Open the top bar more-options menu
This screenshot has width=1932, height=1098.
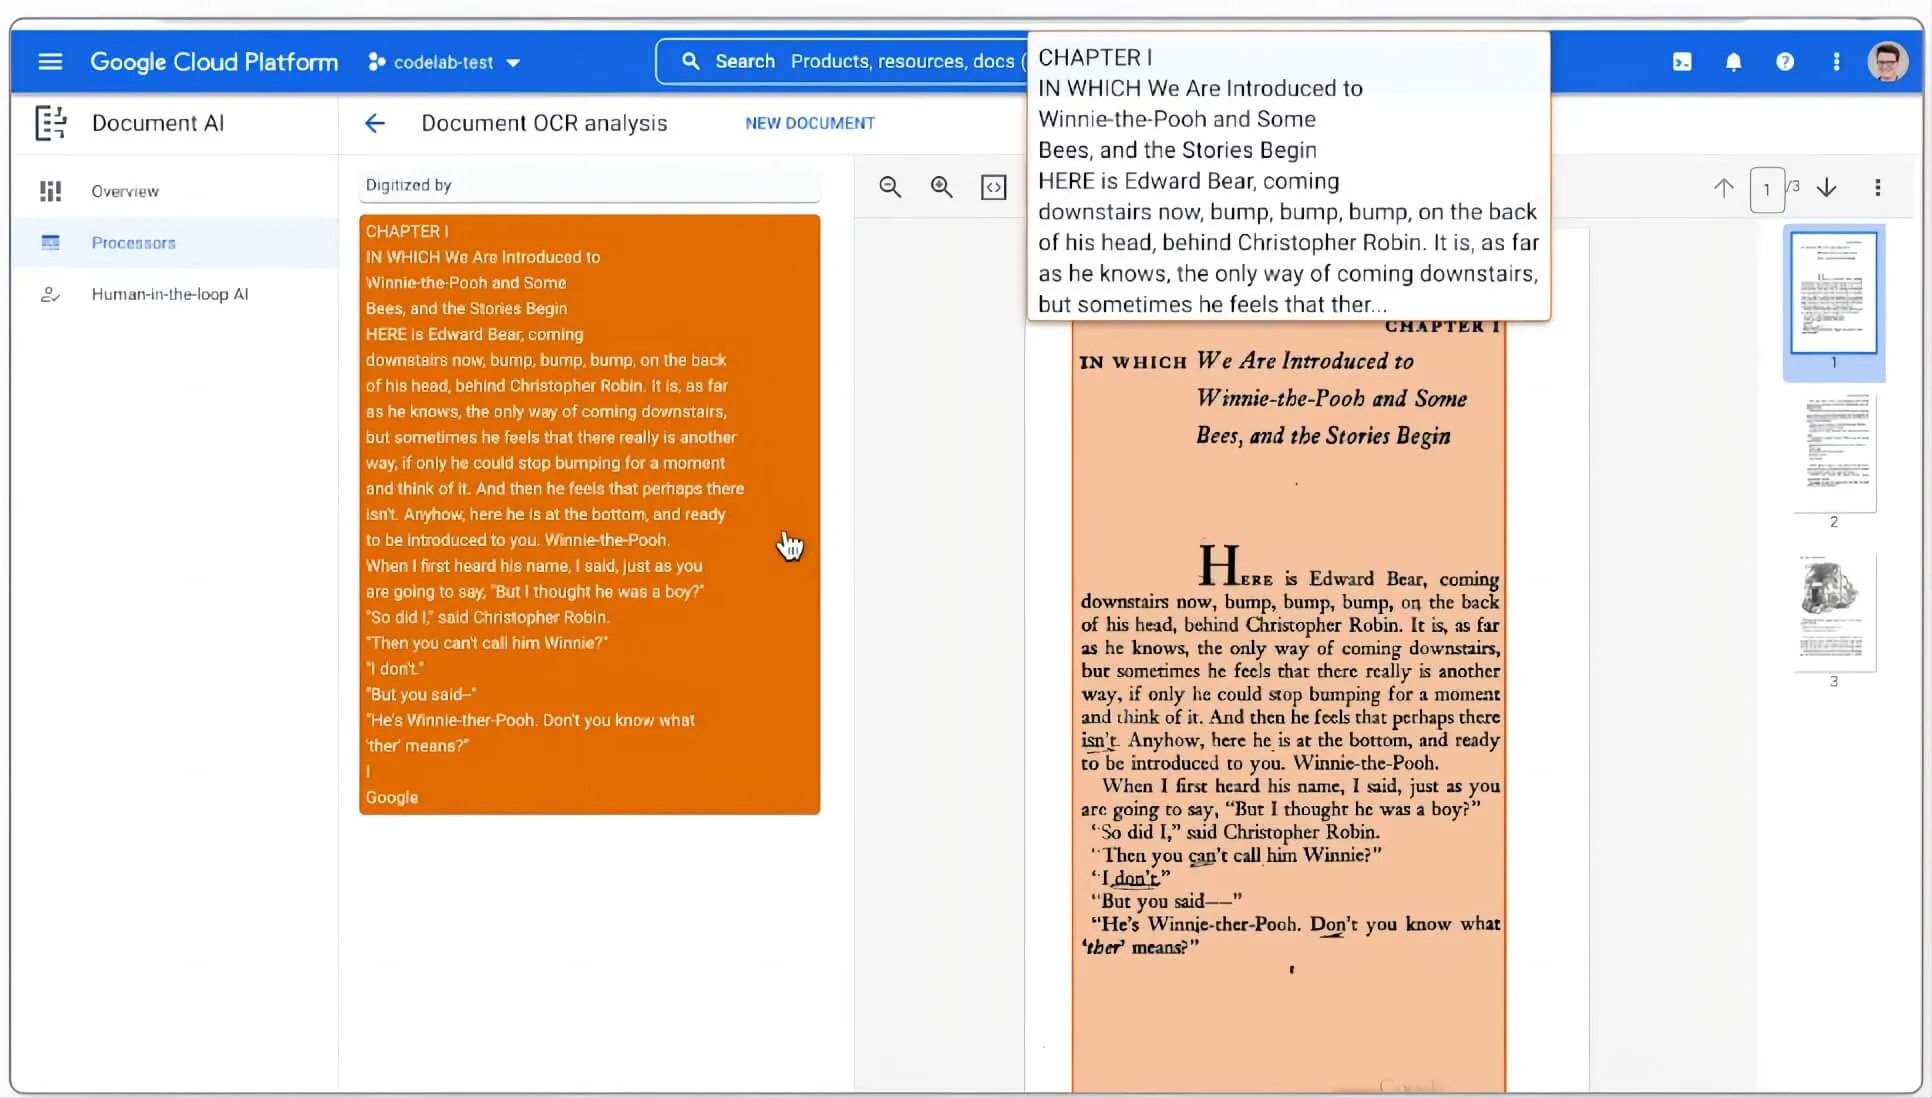pyautogui.click(x=1836, y=62)
